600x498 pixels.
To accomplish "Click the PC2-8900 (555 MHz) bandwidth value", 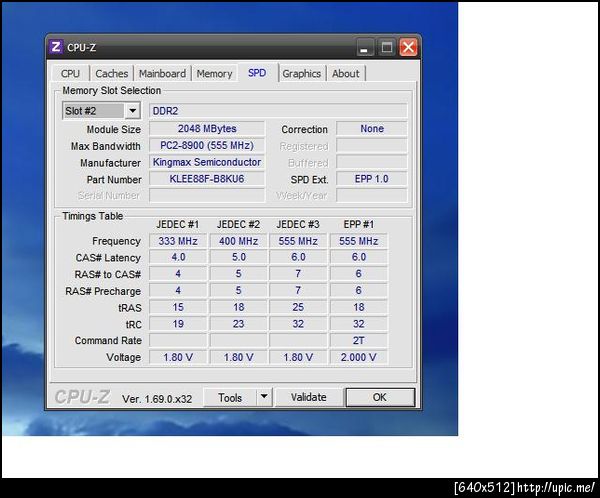I will pos(207,145).
